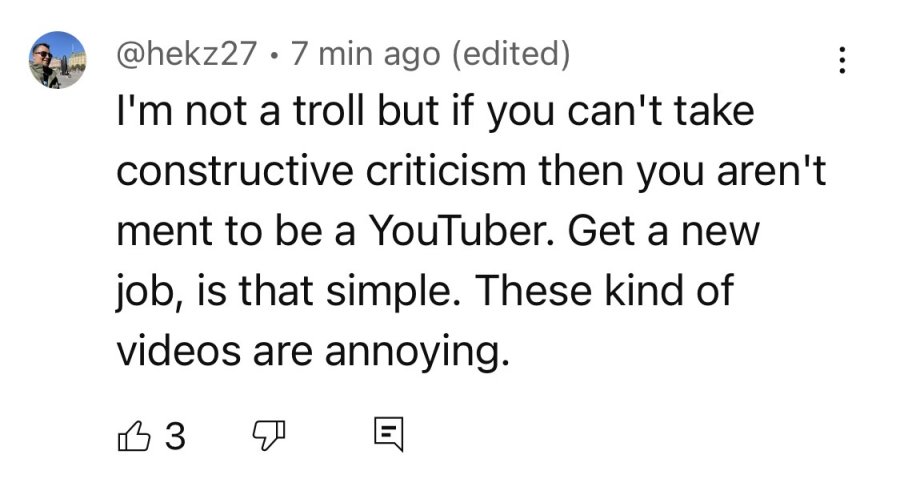Click the words "then you aren't"
Image resolution: width=900 pixels, height=491 pixels.
tap(682, 171)
